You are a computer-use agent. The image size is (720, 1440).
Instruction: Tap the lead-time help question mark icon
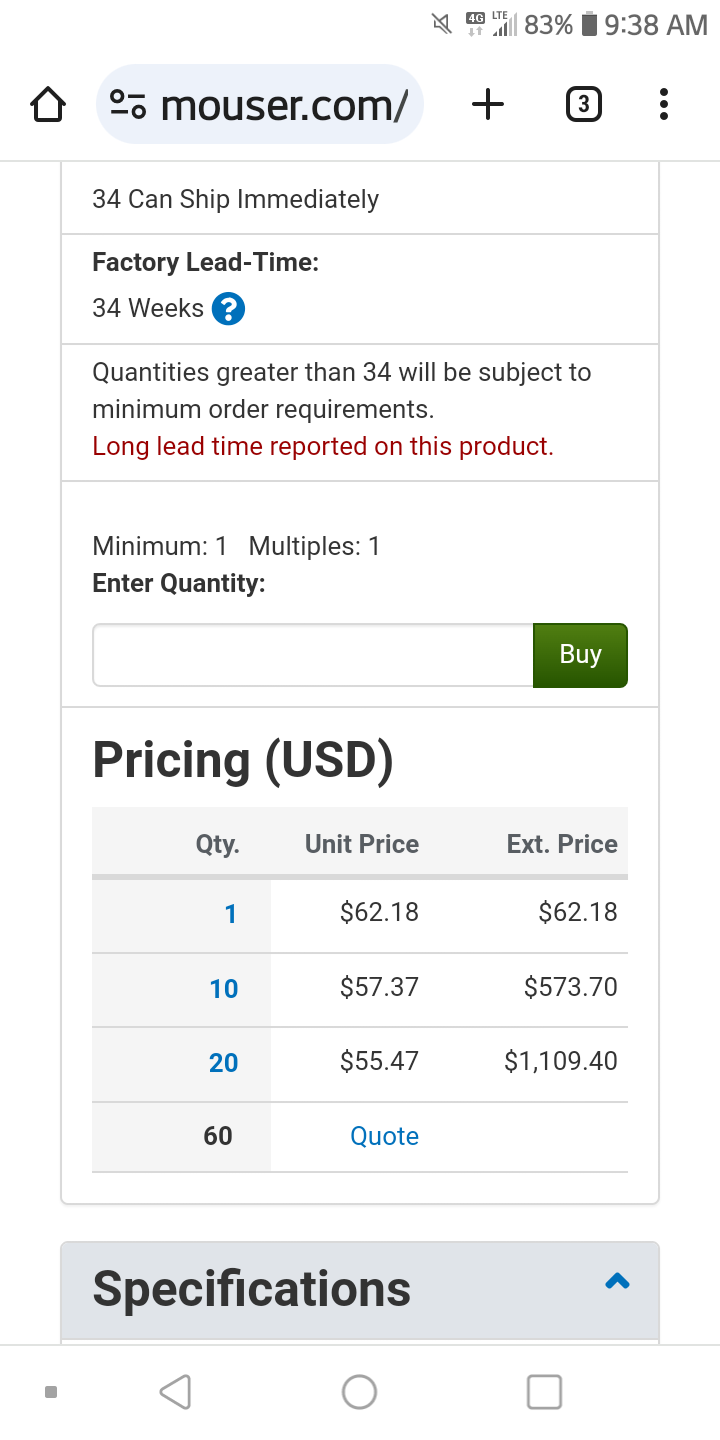(x=228, y=309)
